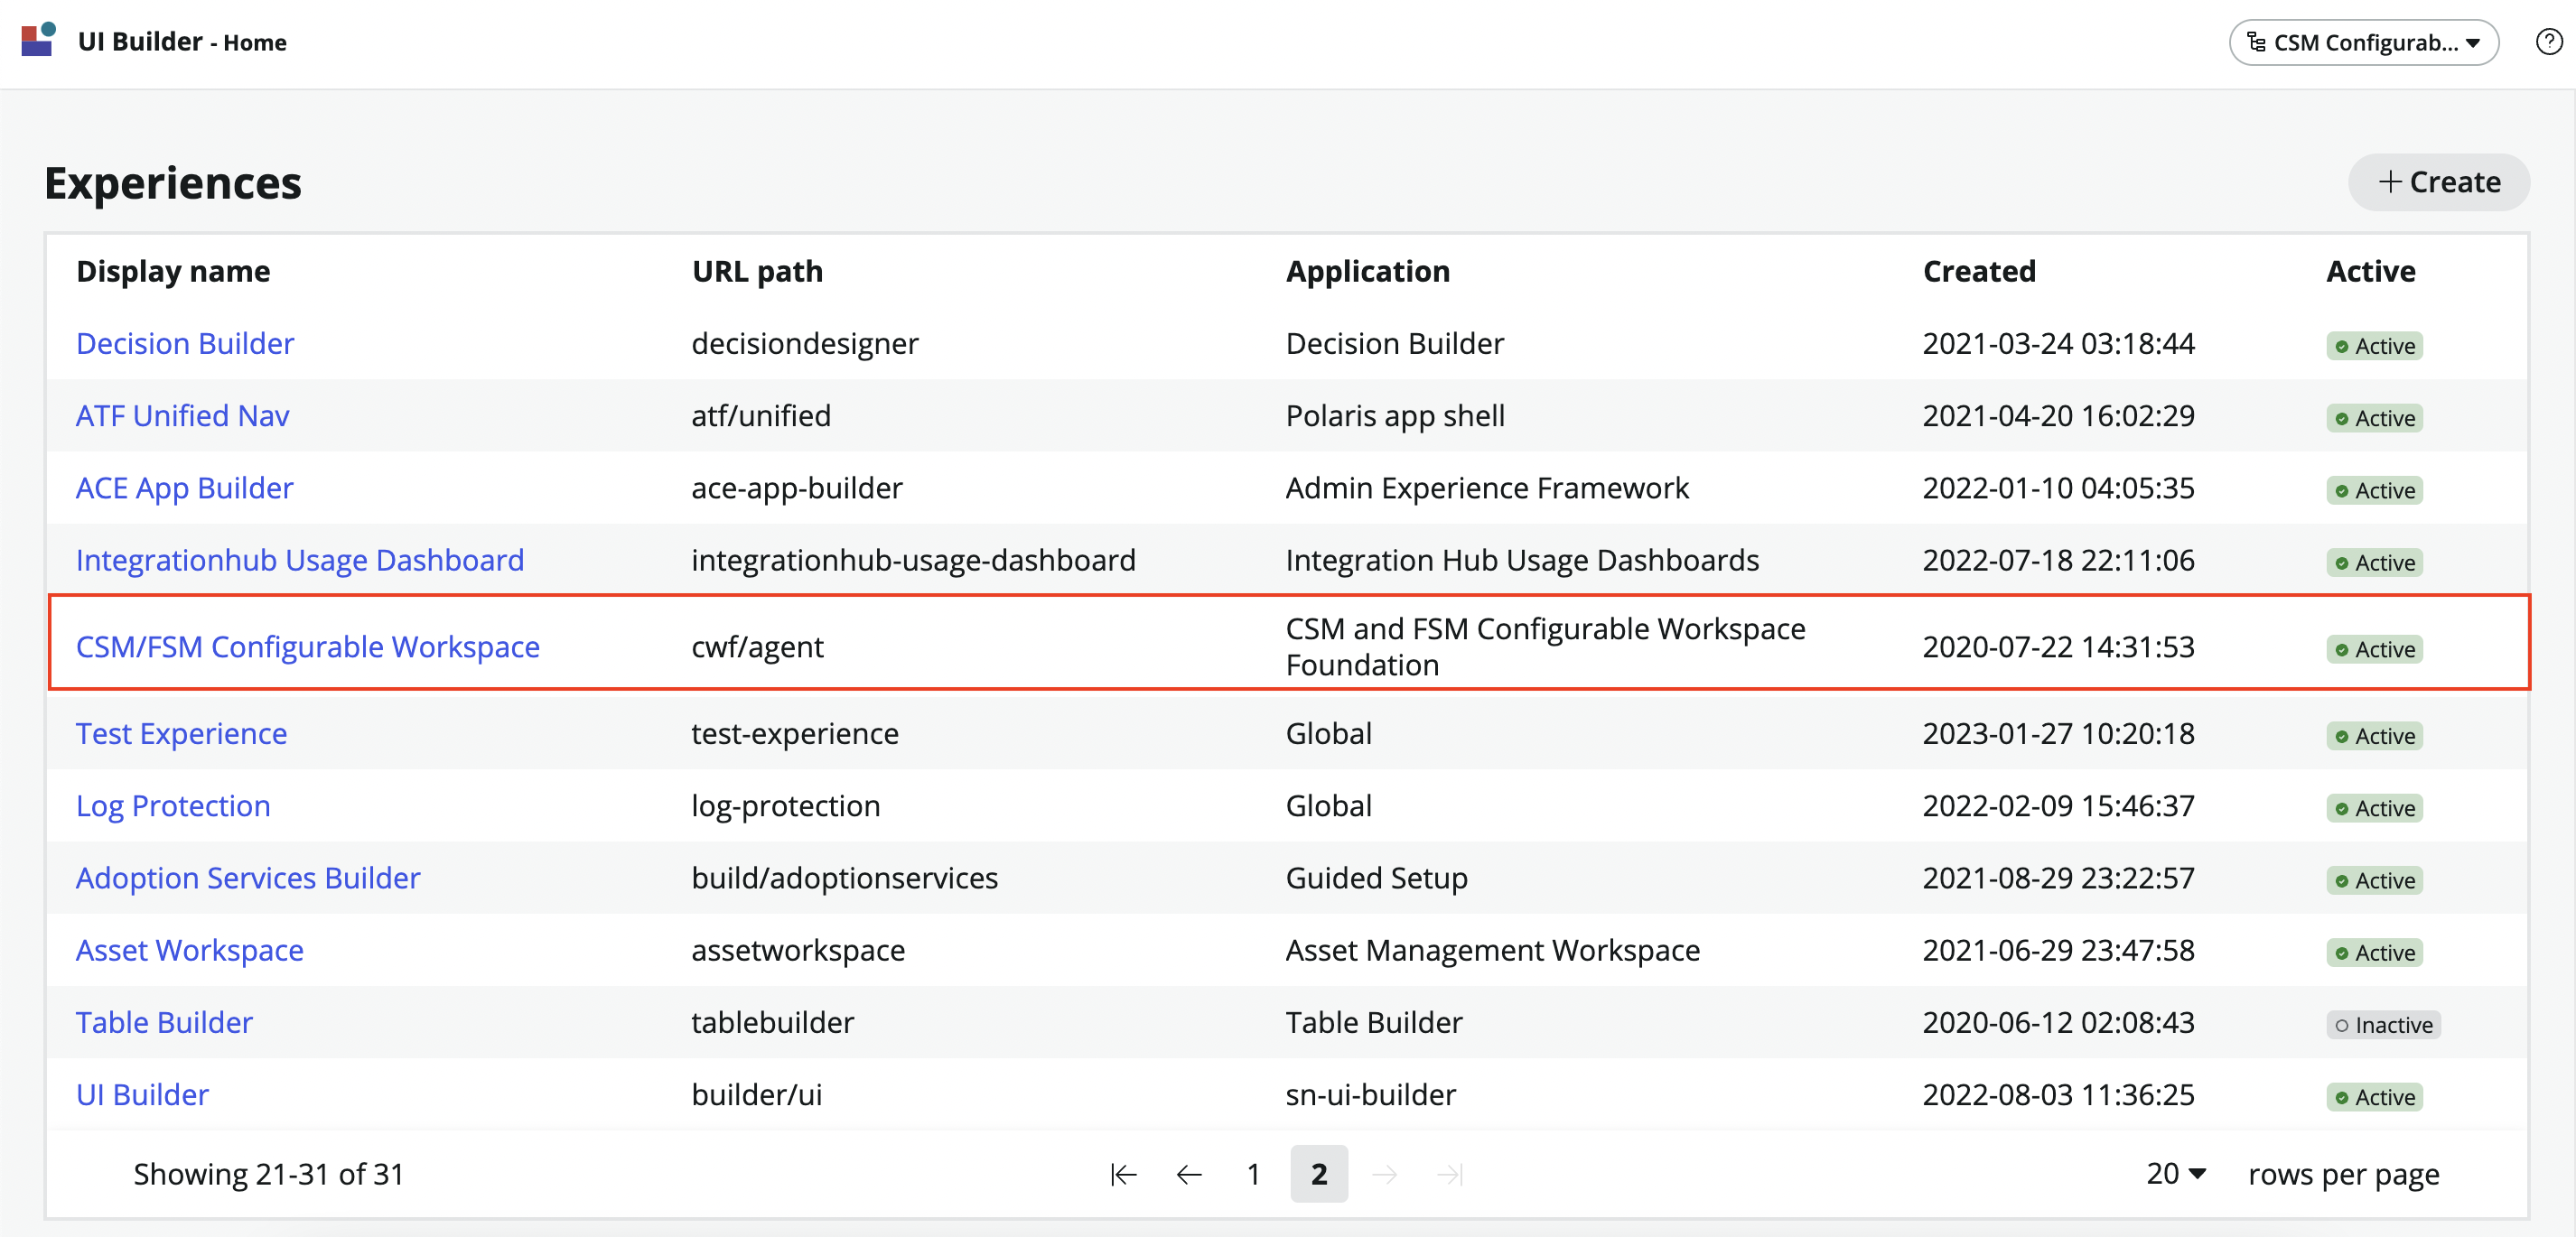The width and height of the screenshot is (2576, 1237).
Task: Open the Table Builder experience
Action: pos(164,1022)
